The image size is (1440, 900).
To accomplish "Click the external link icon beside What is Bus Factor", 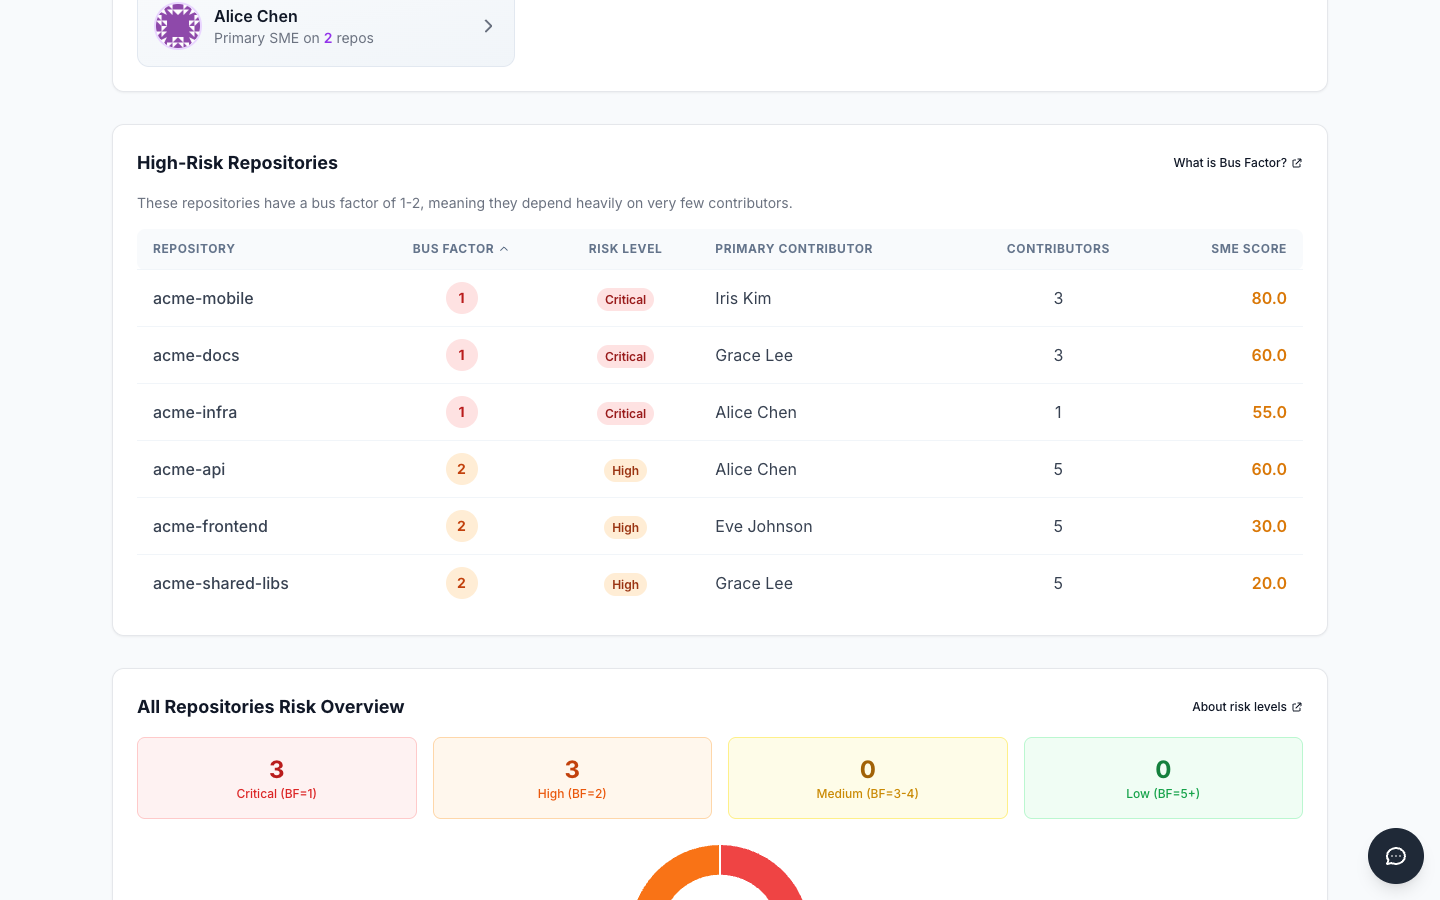I will click(x=1296, y=162).
